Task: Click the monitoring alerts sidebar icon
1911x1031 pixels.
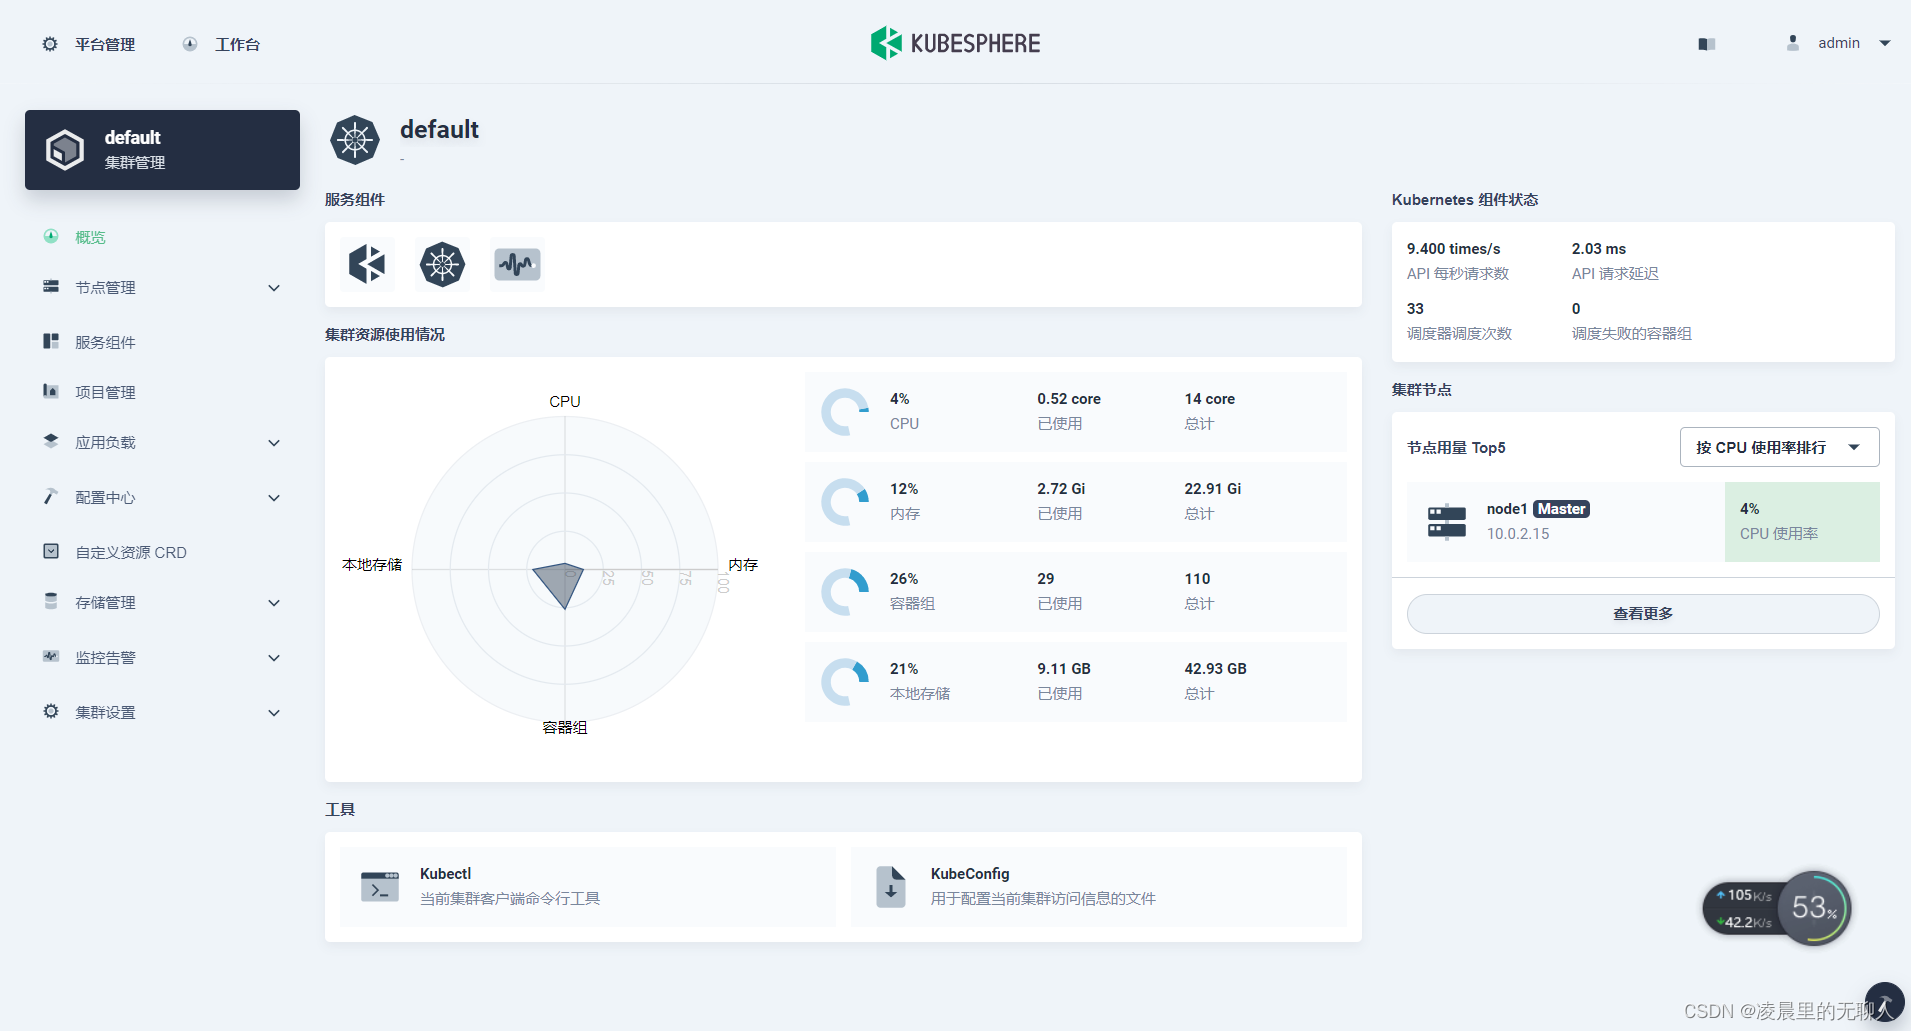Action: [51, 656]
